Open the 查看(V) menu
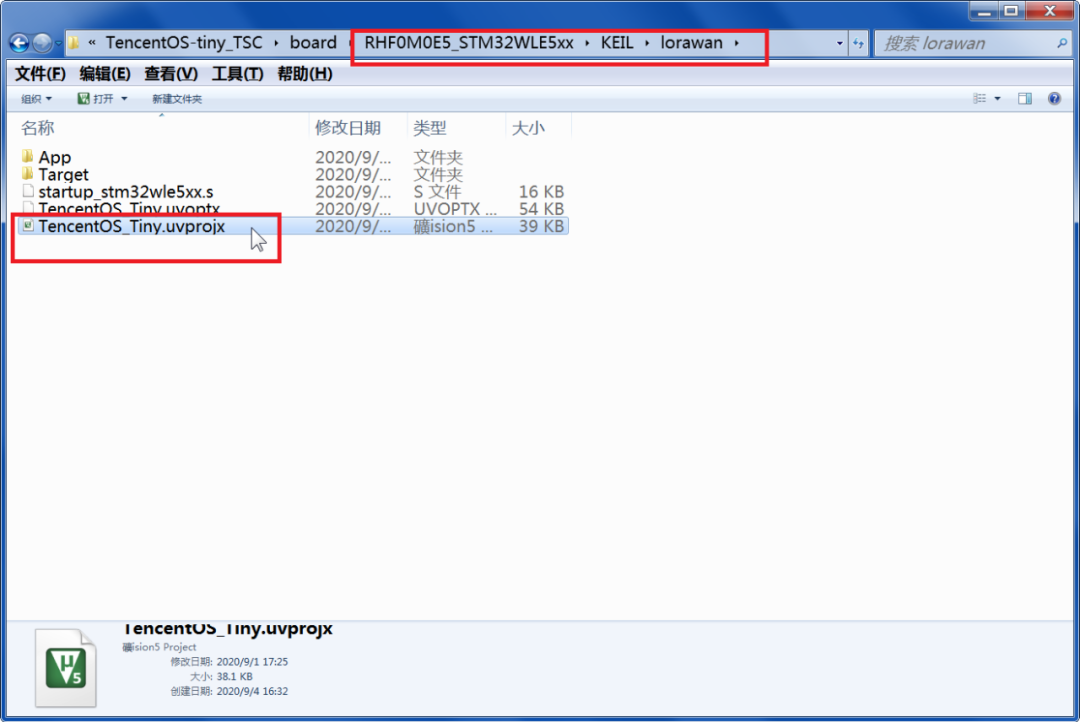The height and width of the screenshot is (722, 1080). (171, 74)
